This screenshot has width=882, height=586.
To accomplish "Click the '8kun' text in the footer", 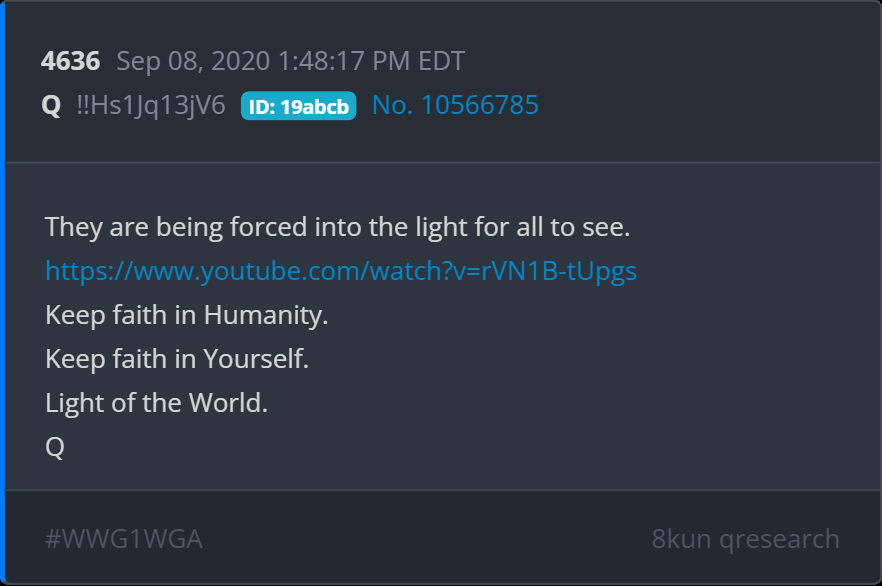I will pos(681,539).
